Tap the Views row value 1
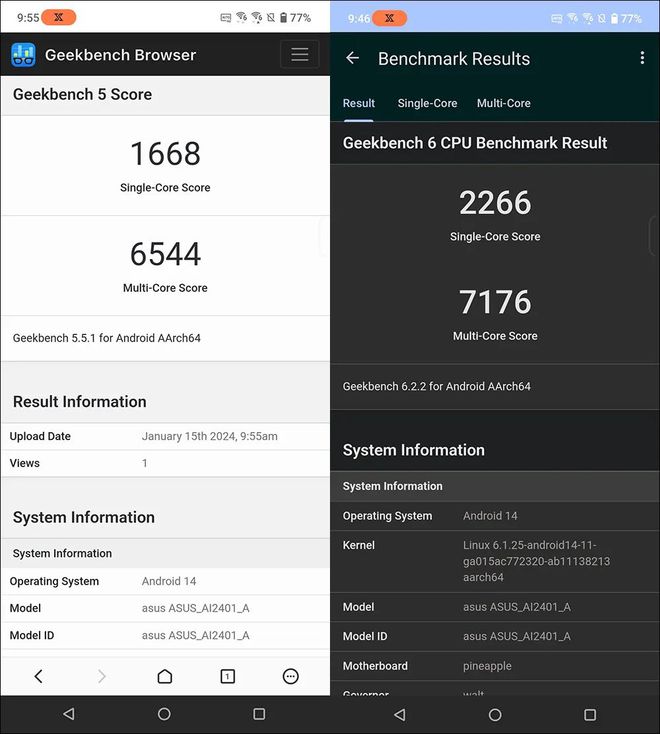660x734 pixels. pyautogui.click(x=145, y=463)
